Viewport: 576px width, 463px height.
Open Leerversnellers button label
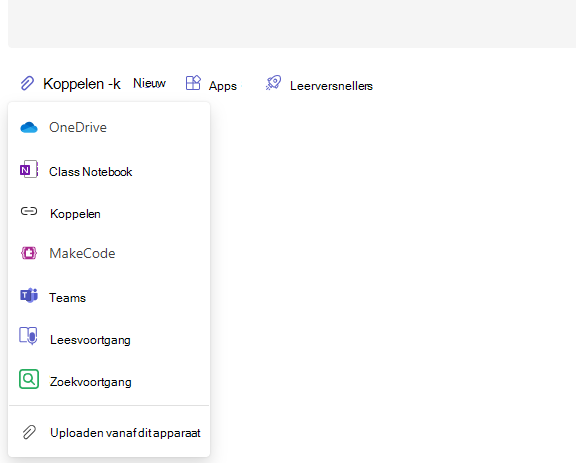(331, 86)
